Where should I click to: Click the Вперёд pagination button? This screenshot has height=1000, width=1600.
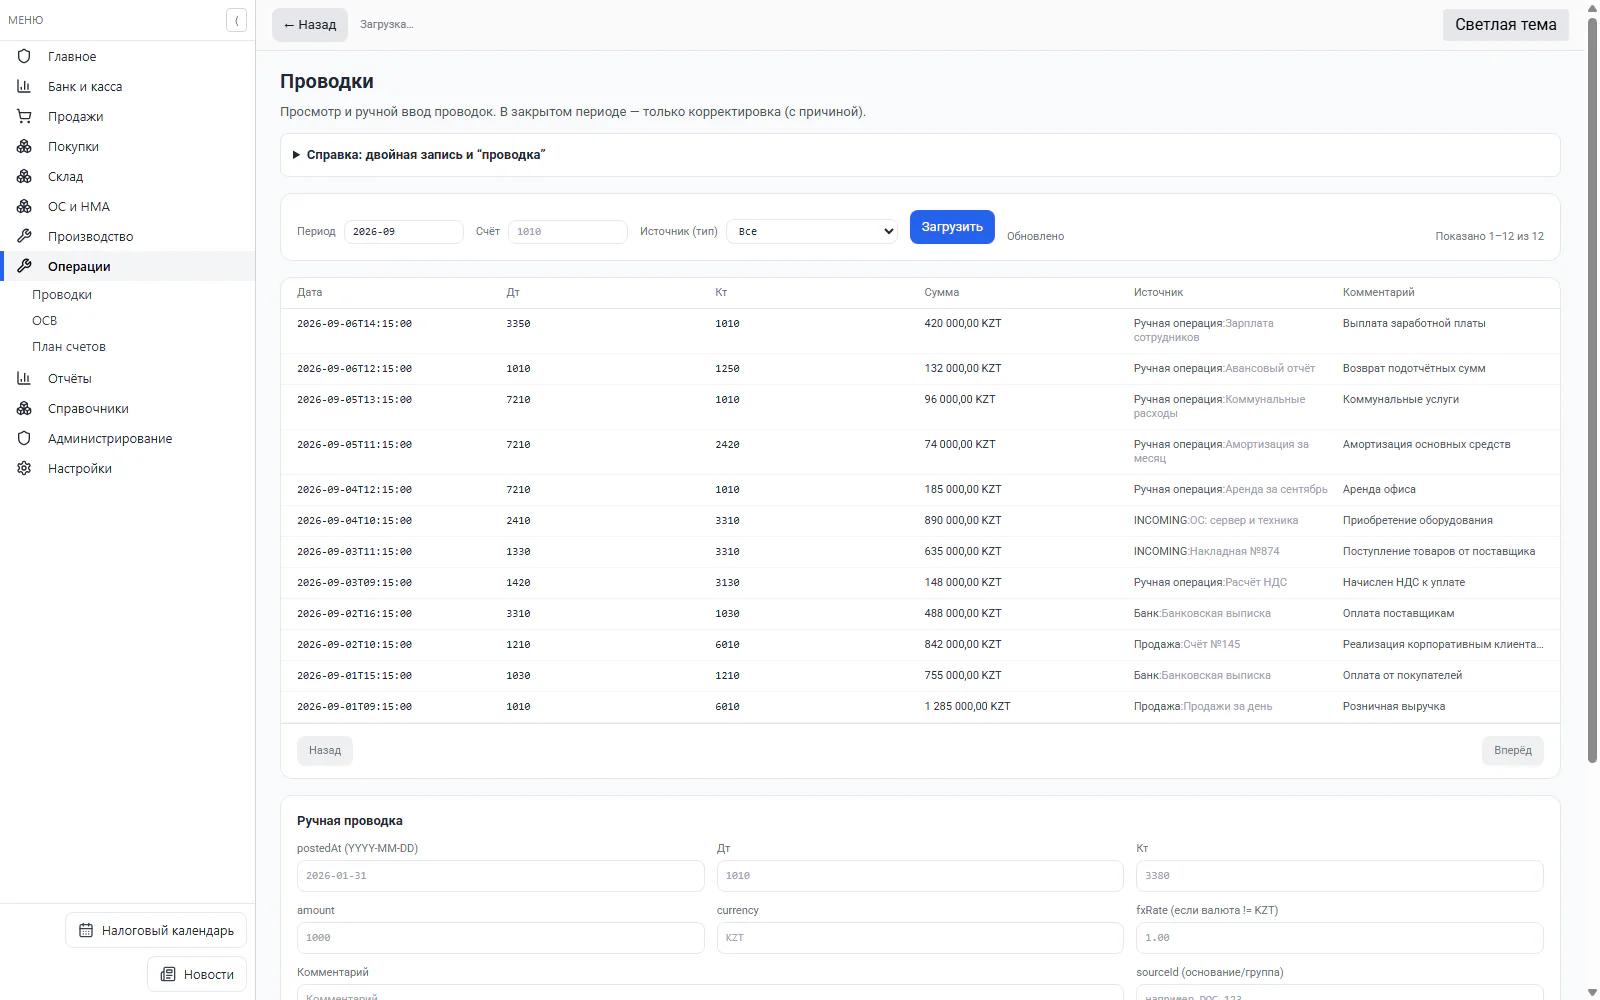coord(1512,751)
